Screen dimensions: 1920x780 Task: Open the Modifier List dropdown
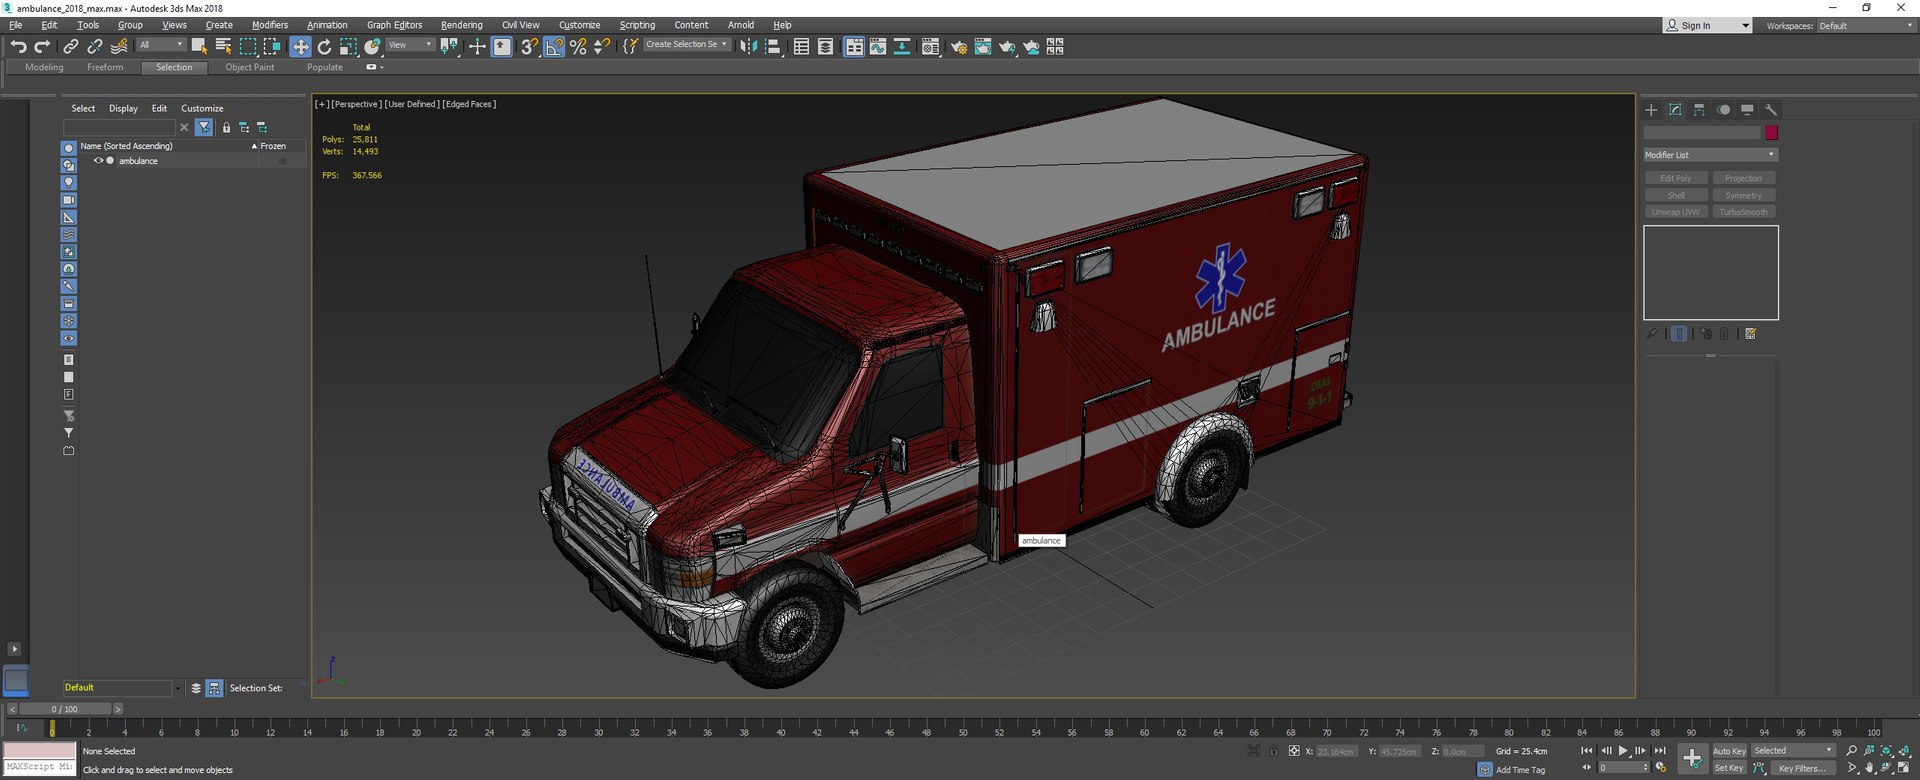(1710, 155)
